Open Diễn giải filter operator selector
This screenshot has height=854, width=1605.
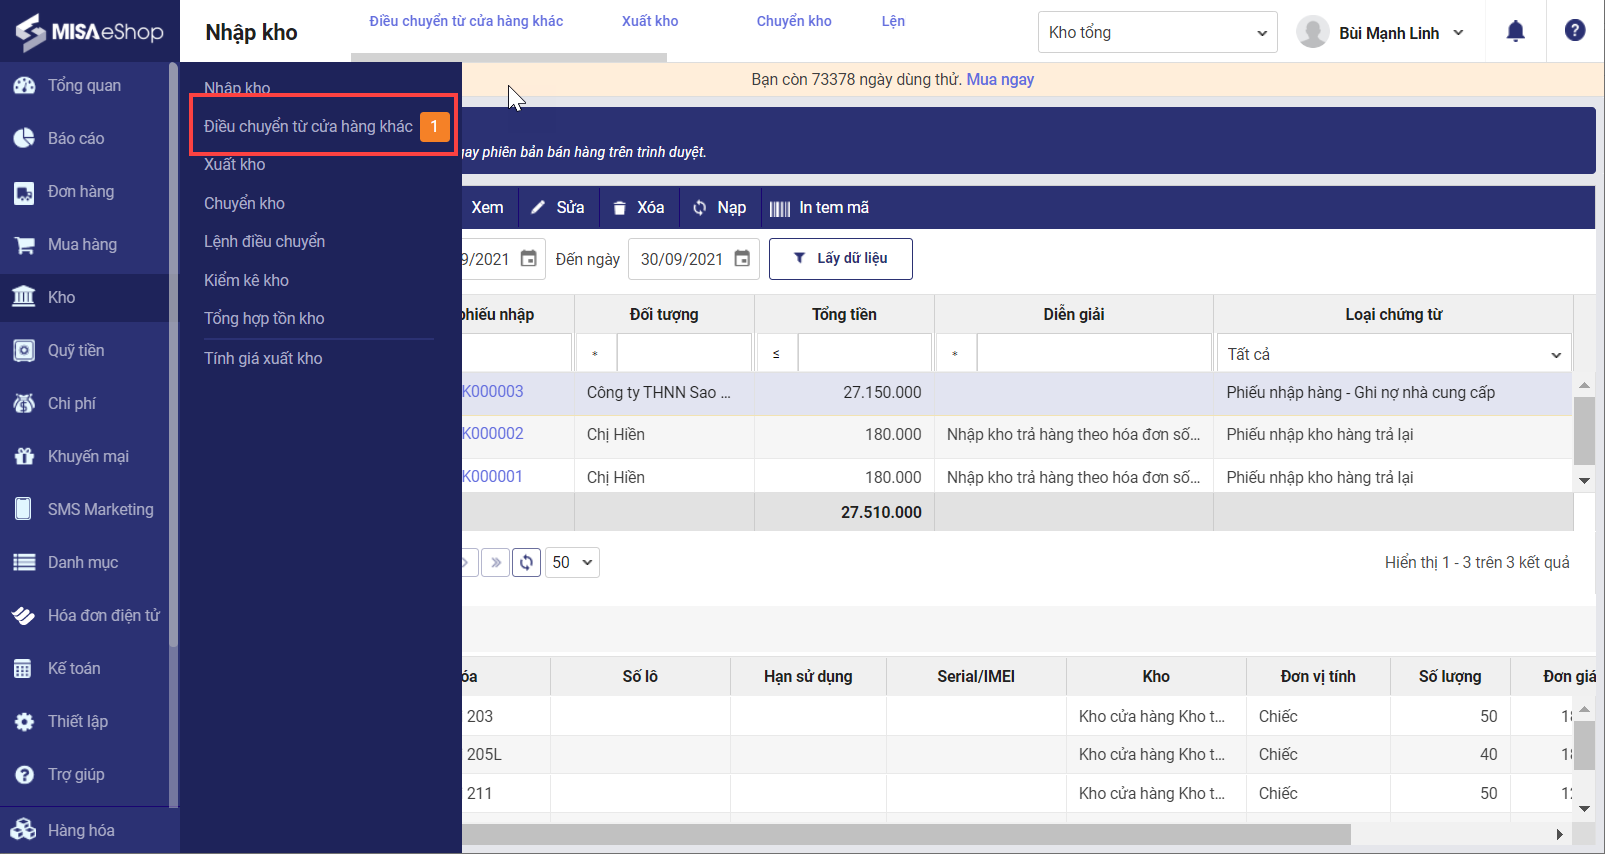click(x=955, y=354)
